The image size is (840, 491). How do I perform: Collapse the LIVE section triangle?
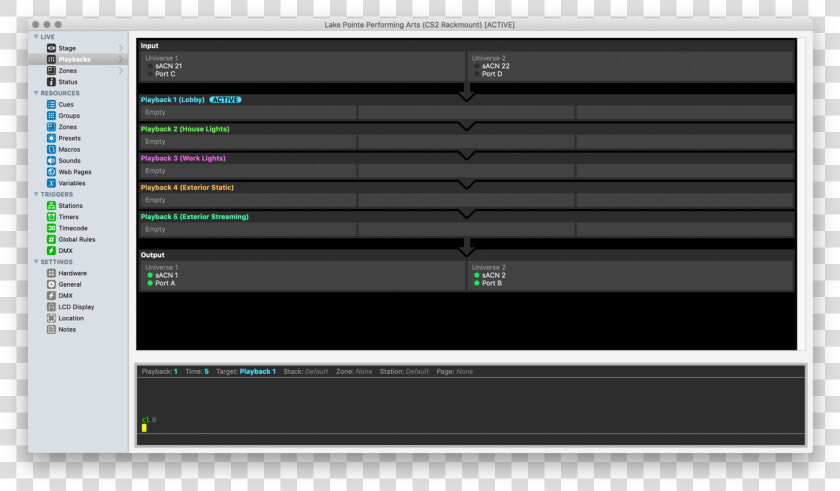[36, 37]
